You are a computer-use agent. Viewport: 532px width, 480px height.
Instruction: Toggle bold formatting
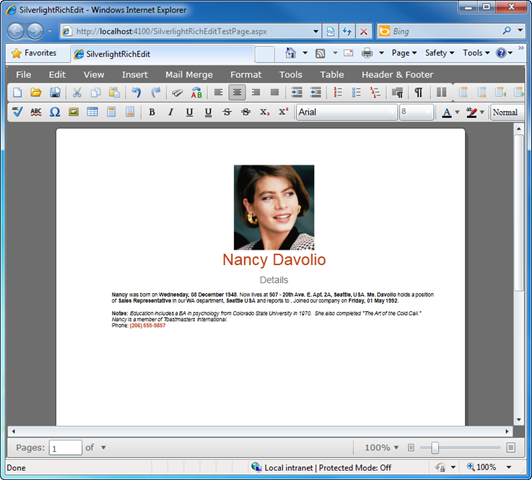pyautogui.click(x=152, y=112)
